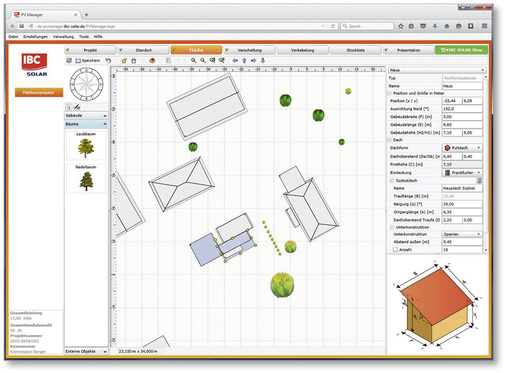Expand the Gebäude category dropdown
This screenshot has height=373, width=506.
click(x=86, y=116)
